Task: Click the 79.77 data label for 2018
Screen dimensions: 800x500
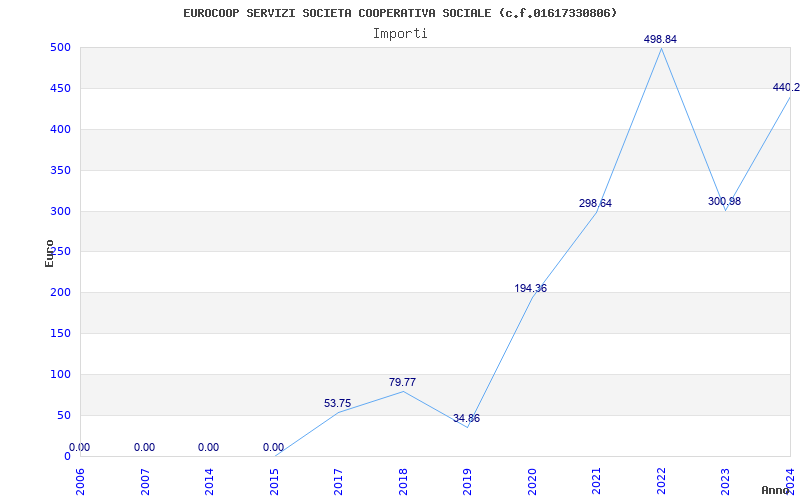Action: click(402, 382)
